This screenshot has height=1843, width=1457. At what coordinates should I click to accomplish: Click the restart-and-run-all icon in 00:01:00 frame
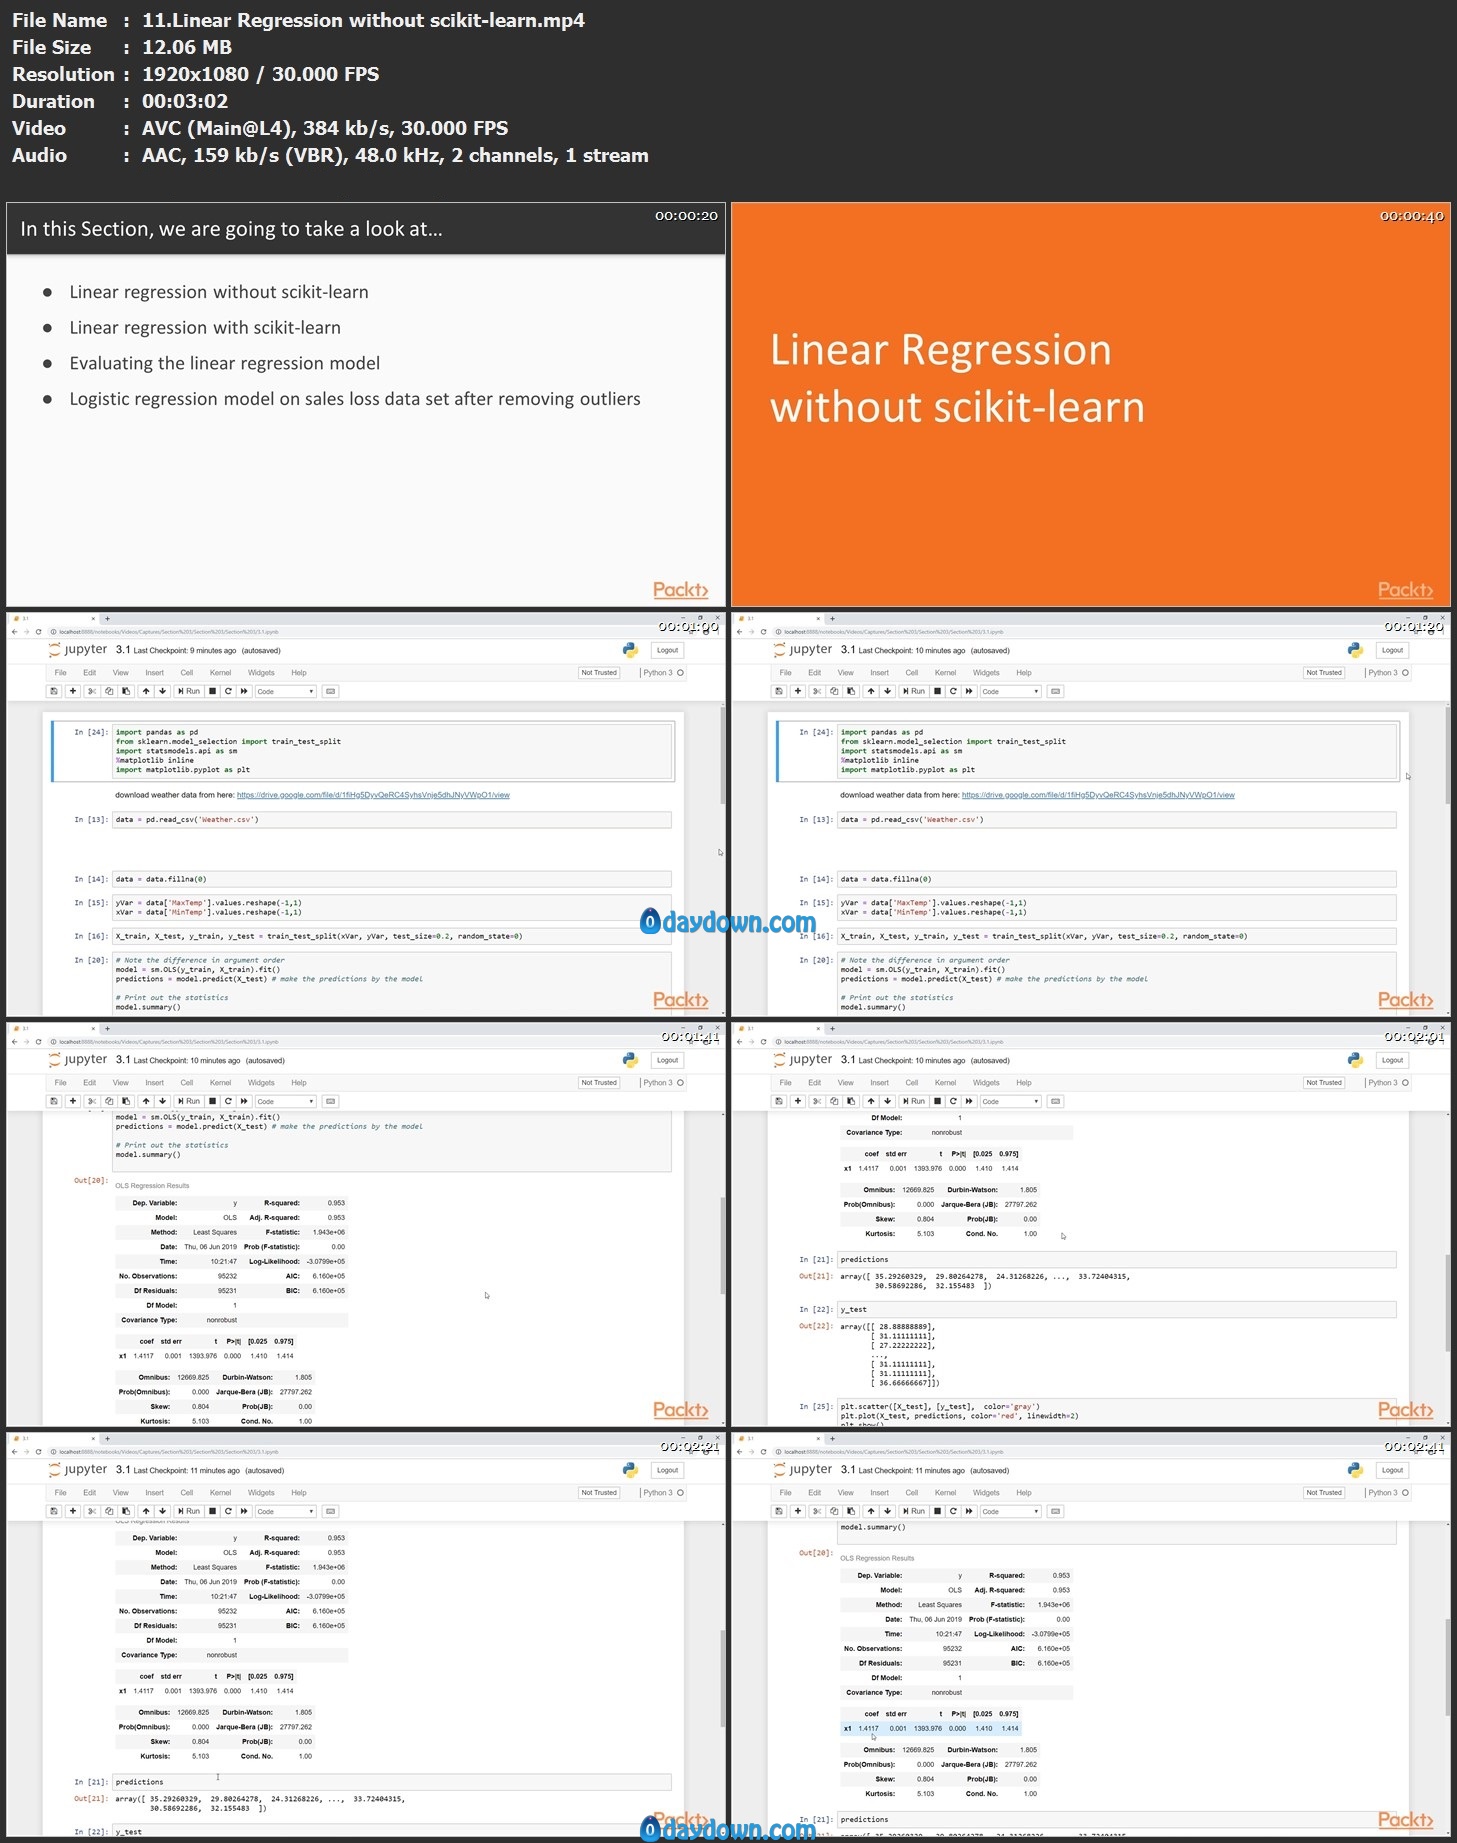(x=244, y=691)
